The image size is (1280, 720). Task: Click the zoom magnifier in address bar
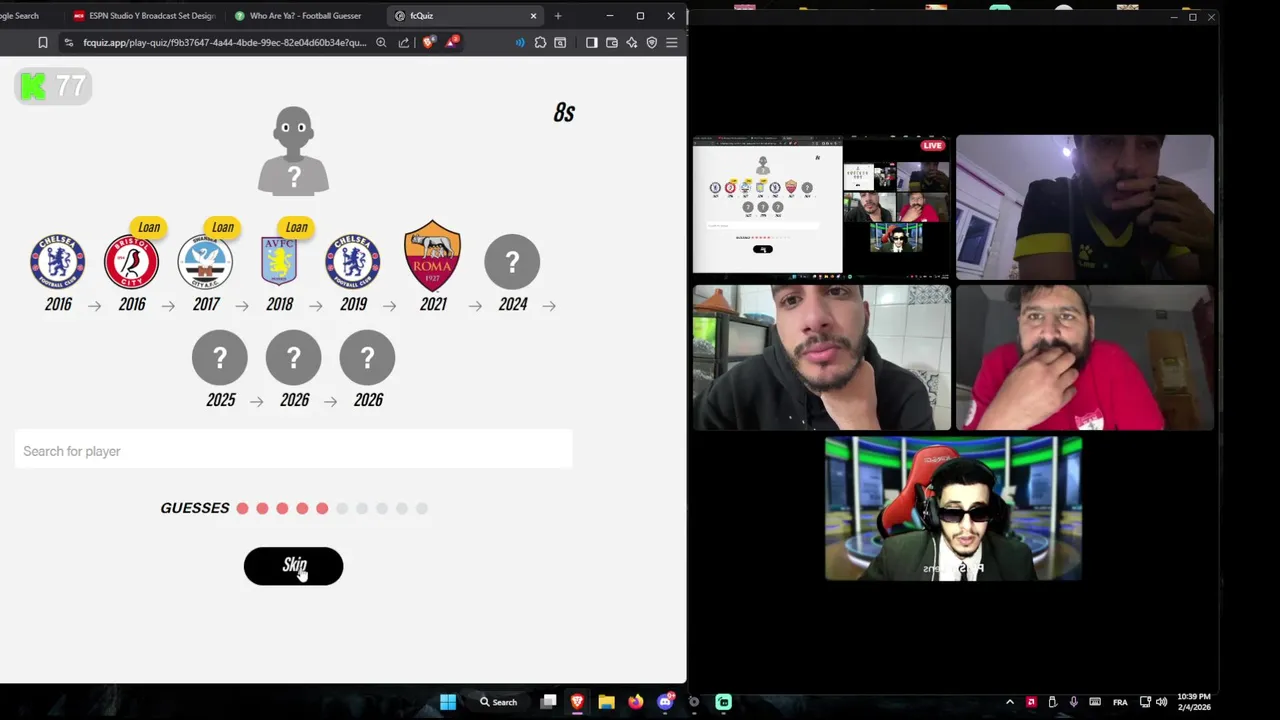(x=381, y=43)
